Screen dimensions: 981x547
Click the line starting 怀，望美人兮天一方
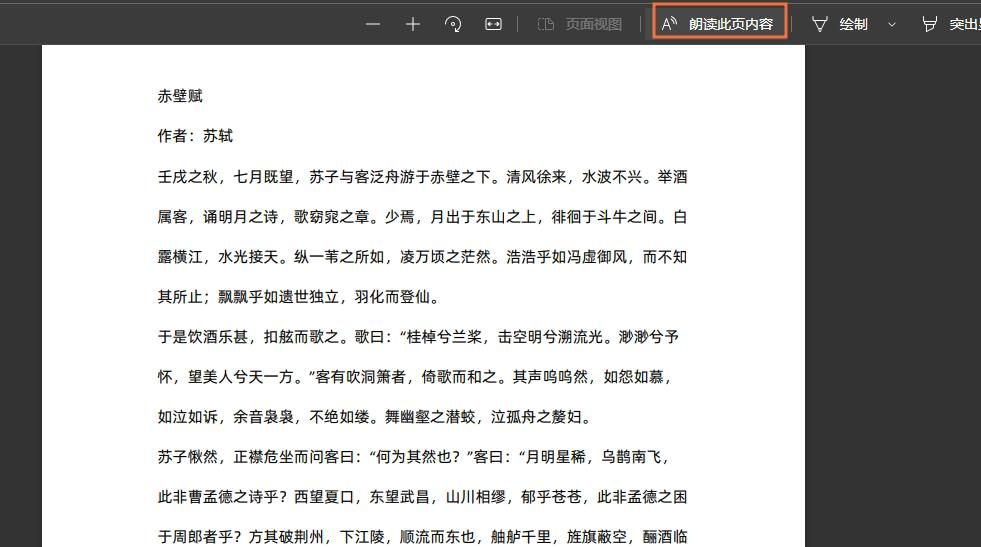pos(414,377)
